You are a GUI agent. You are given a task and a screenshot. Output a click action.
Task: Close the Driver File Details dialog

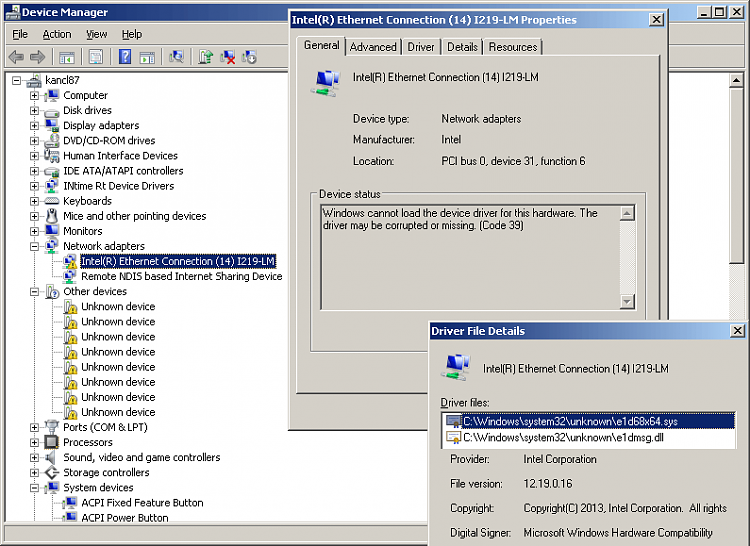(x=738, y=330)
